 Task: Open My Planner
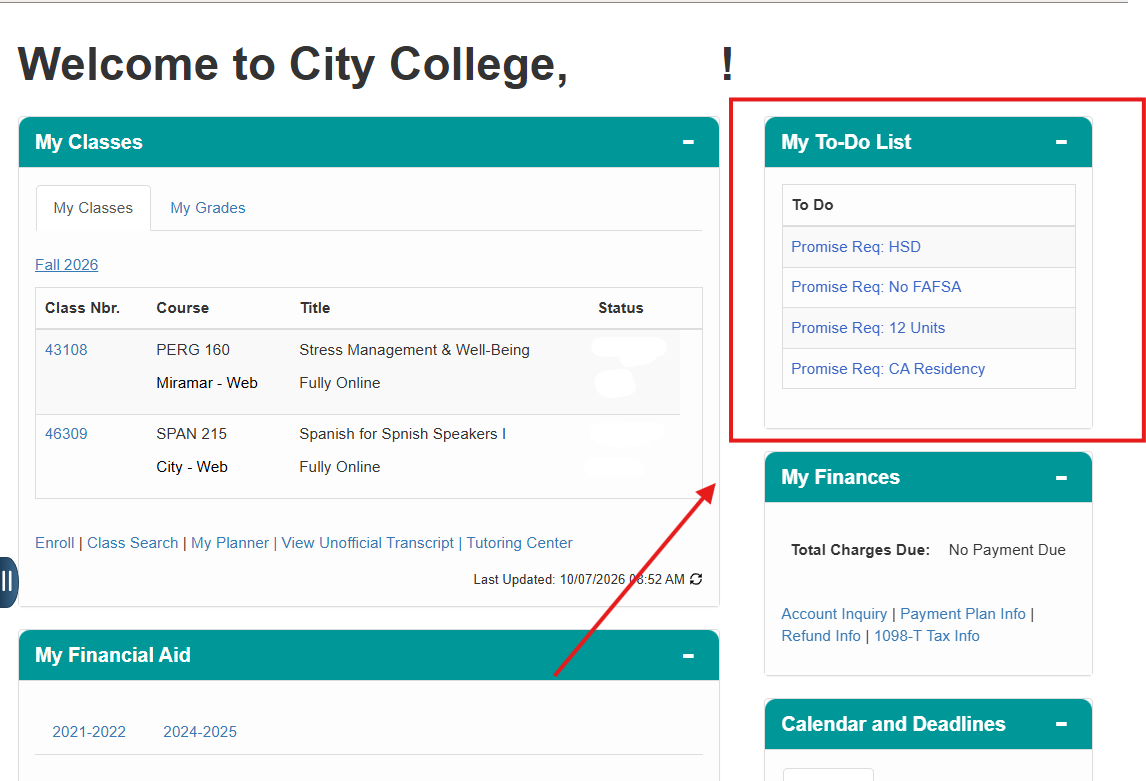pyautogui.click(x=229, y=543)
